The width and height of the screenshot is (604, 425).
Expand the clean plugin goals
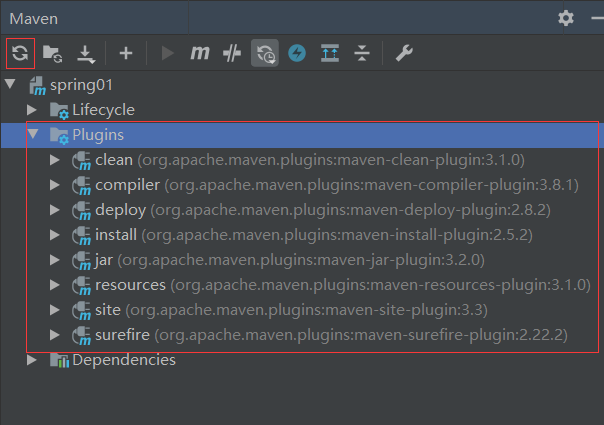pos(55,160)
